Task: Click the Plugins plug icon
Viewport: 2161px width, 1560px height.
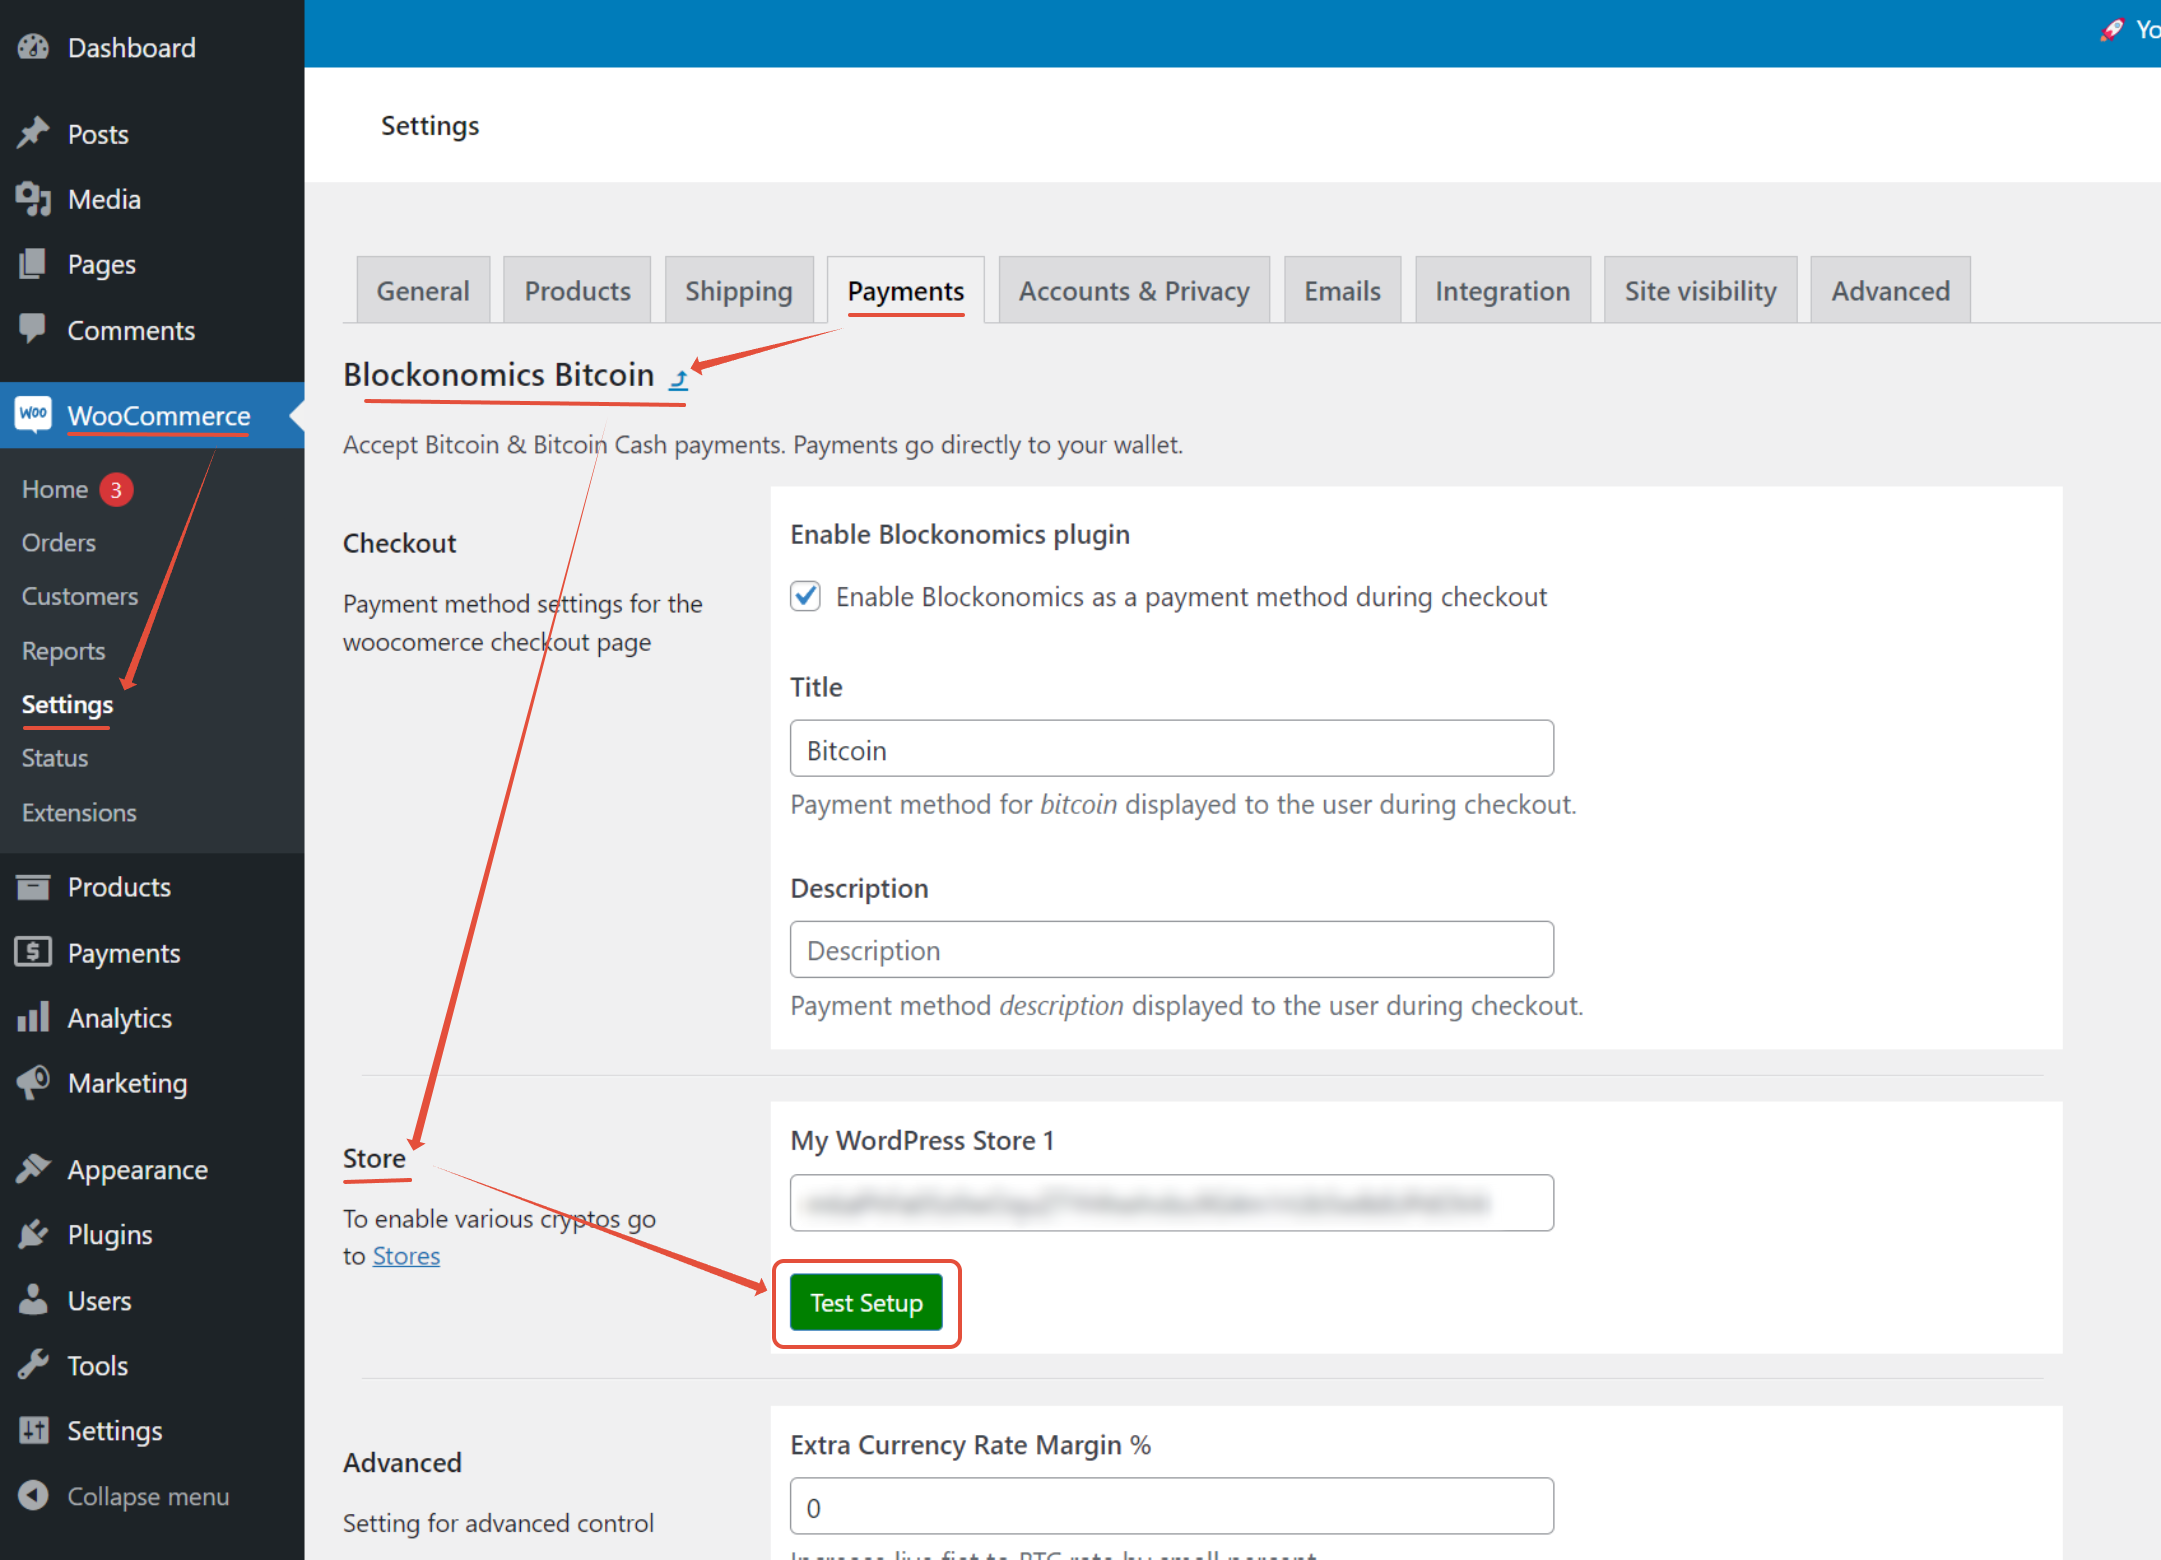Action: [x=33, y=1234]
